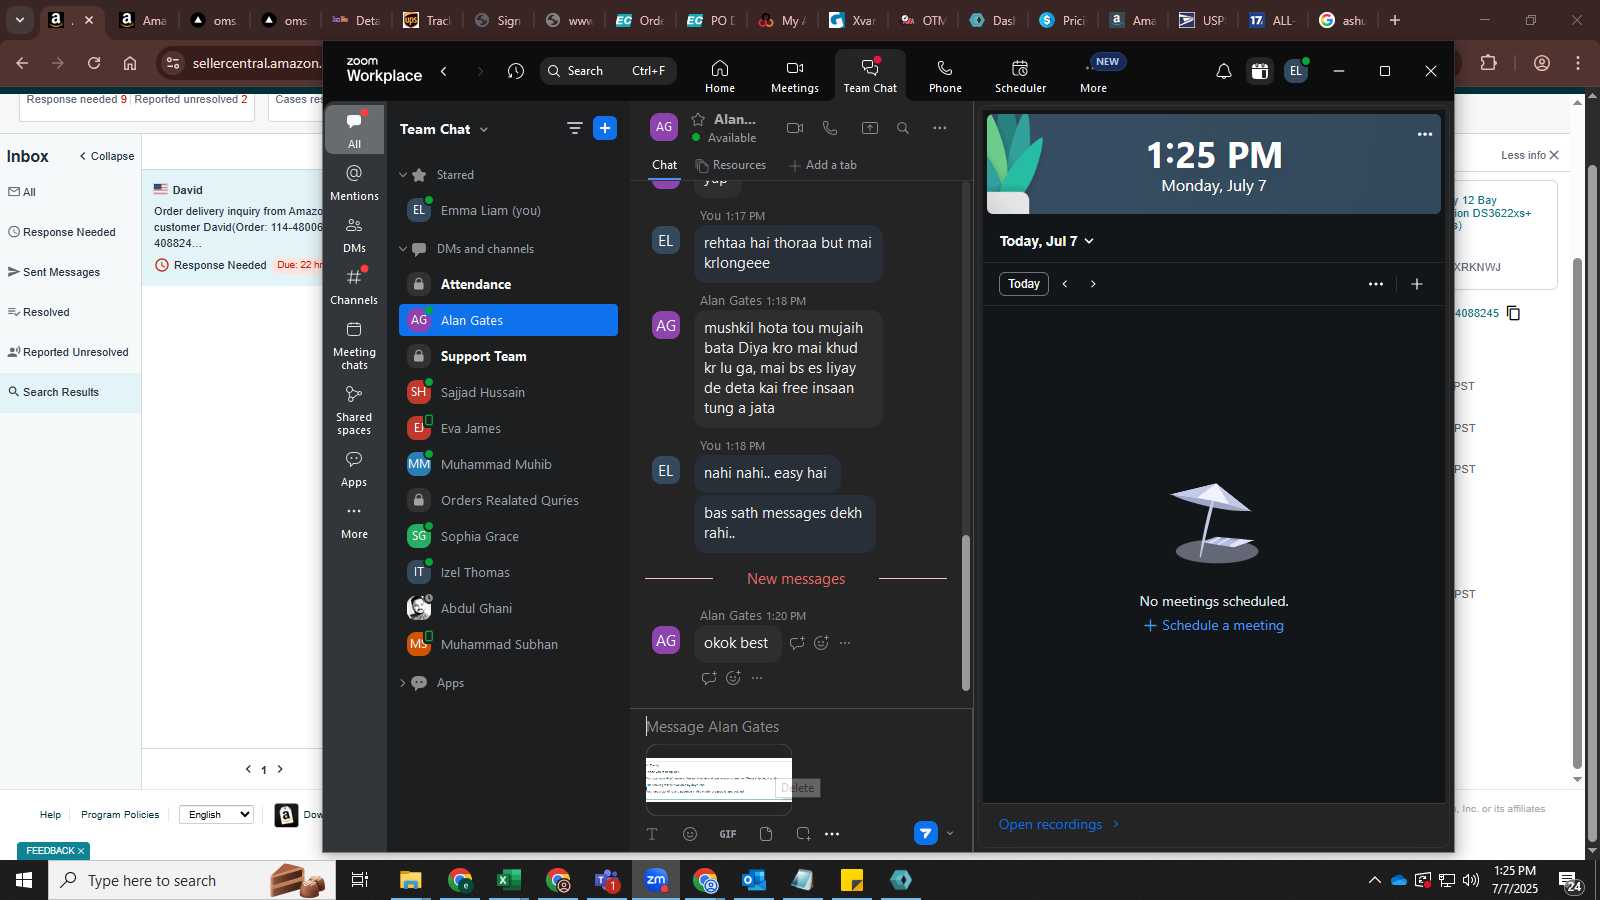Add new calendar event with plus
Screen dimensions: 1600x900
coord(1416,284)
